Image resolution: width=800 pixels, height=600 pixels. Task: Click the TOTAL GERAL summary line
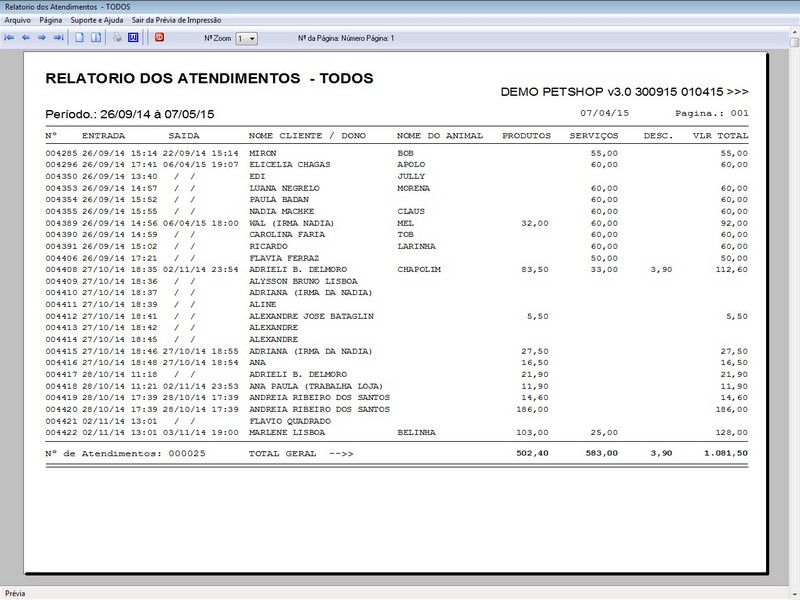tap(301, 453)
